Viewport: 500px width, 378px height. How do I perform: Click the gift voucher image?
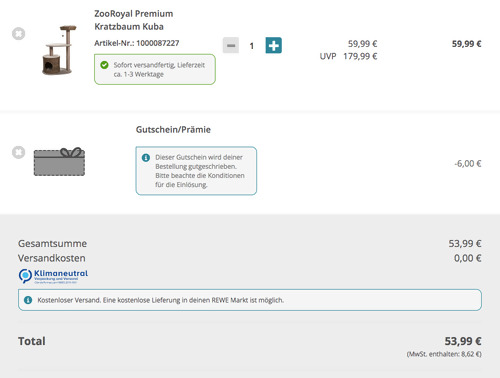pyautogui.click(x=59, y=161)
